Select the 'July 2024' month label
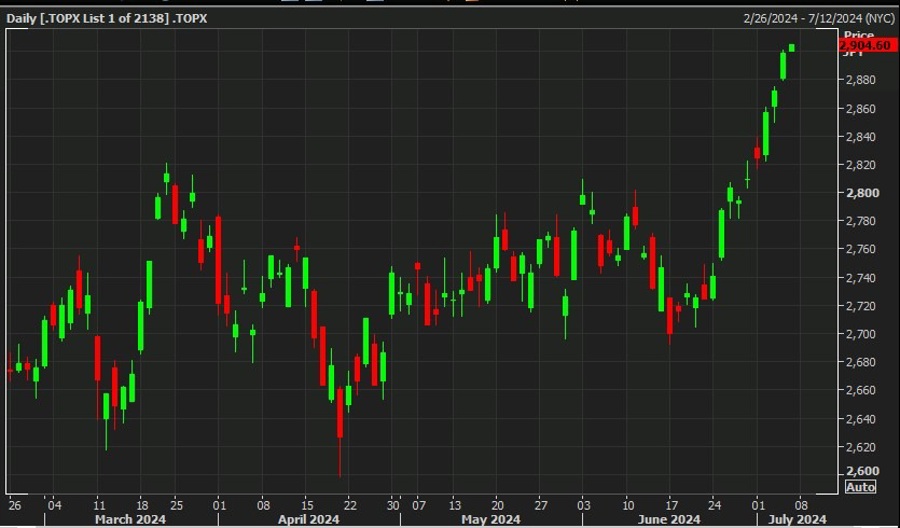This screenshot has width=900, height=528. coord(797,520)
